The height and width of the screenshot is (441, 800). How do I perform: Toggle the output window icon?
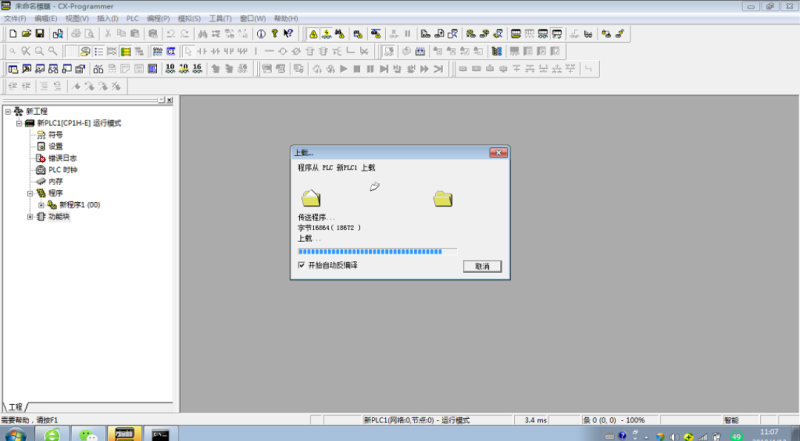[27, 68]
